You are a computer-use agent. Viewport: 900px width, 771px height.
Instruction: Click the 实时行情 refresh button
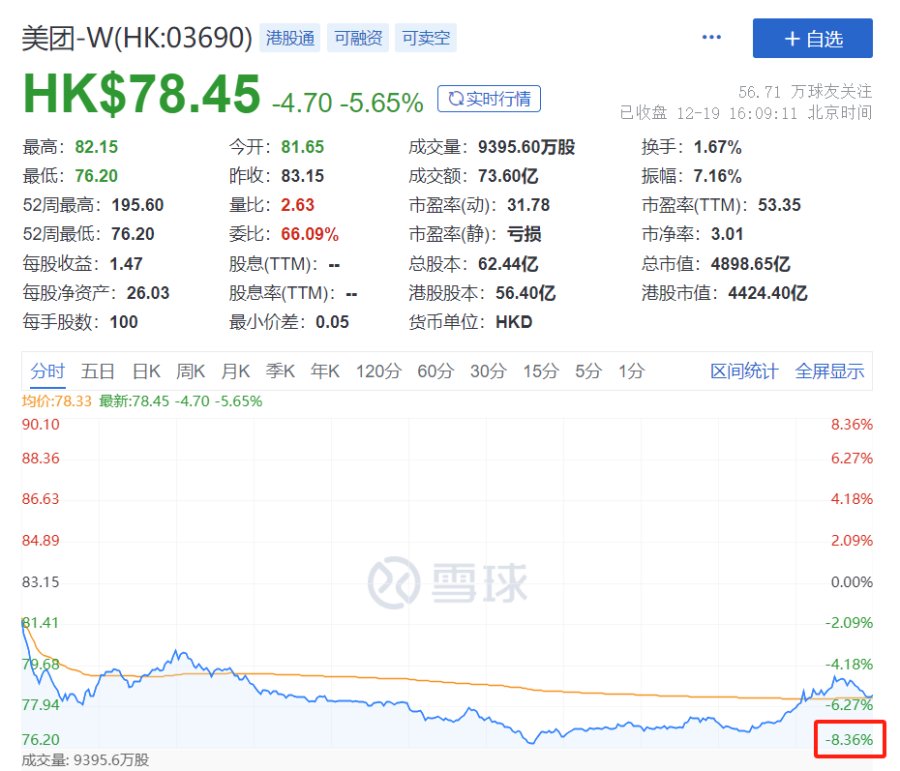pyautogui.click(x=488, y=99)
